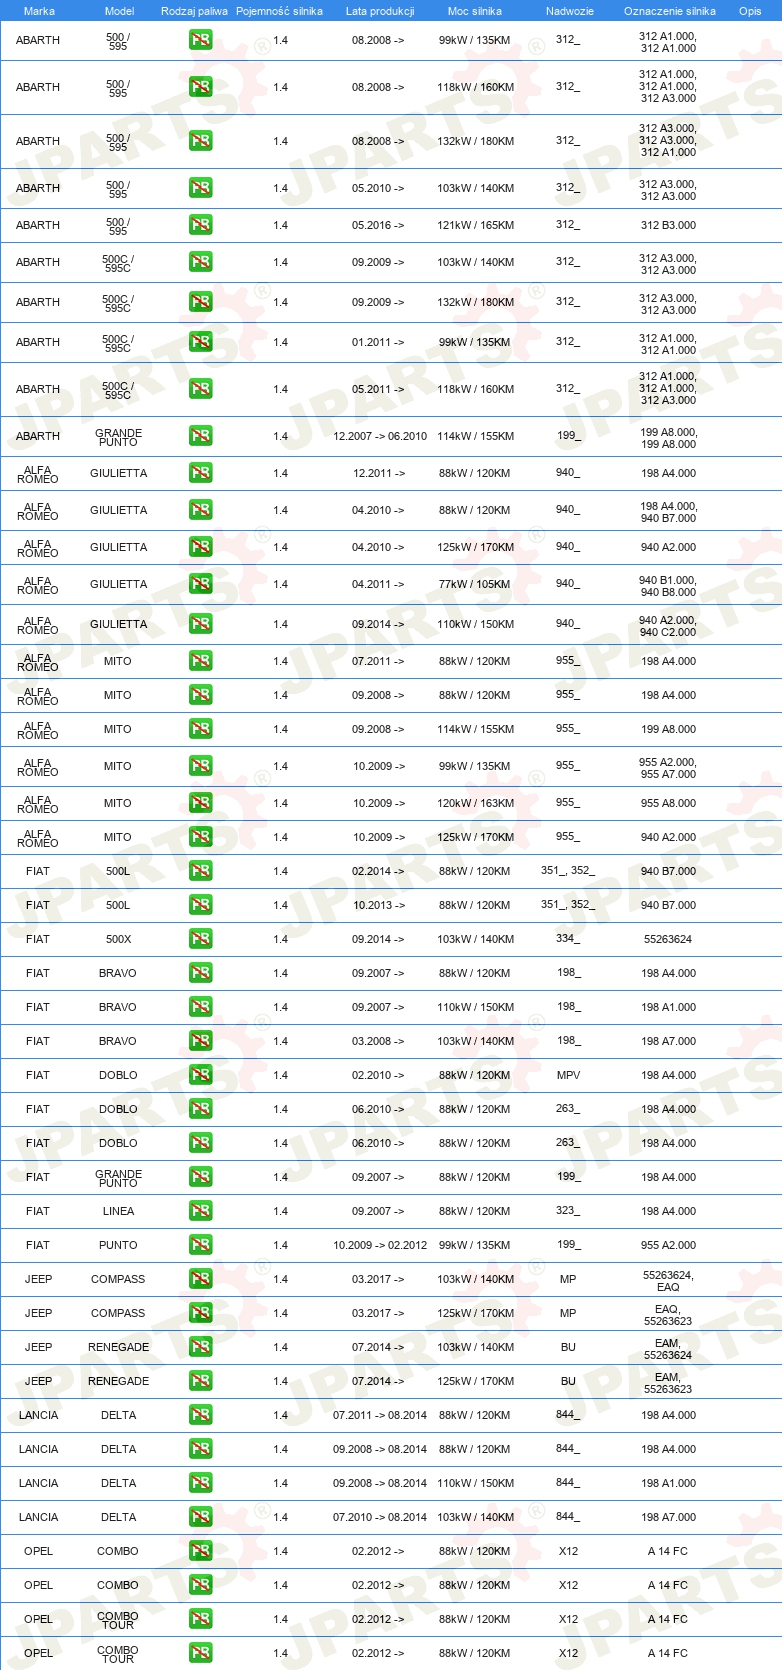Click fuel icon in Jeep Renegade 125kW row
The height and width of the screenshot is (1670, 782).
[200, 1381]
